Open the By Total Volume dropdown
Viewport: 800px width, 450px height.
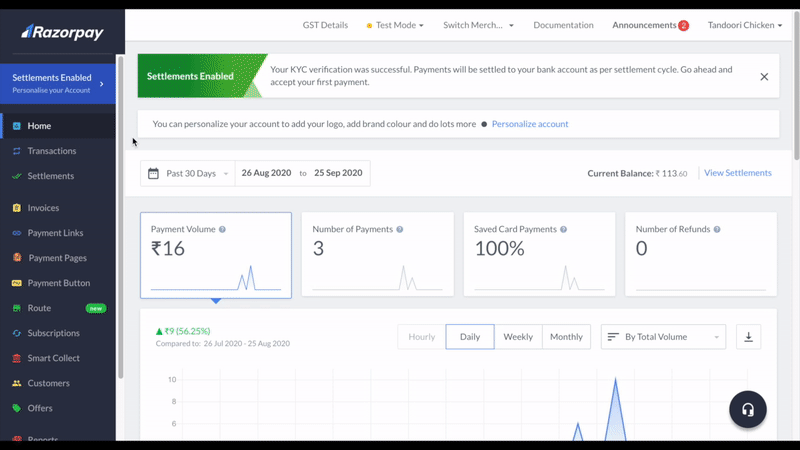point(663,337)
